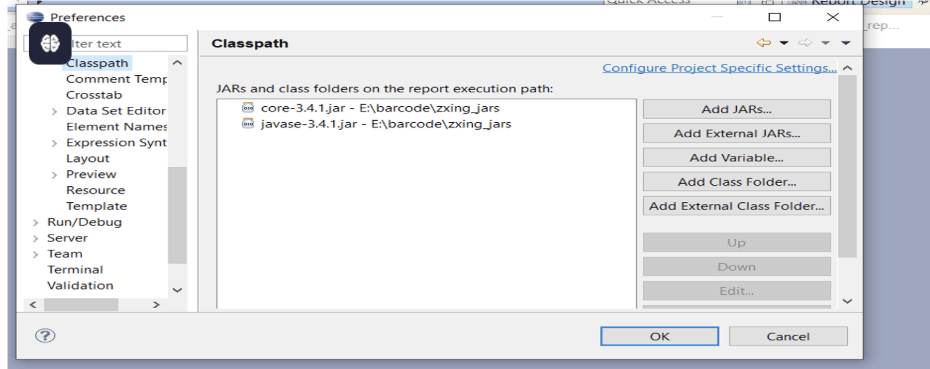Click the tree horizontal scrollbar thumb
This screenshot has height=369, width=930.
[x=81, y=304]
